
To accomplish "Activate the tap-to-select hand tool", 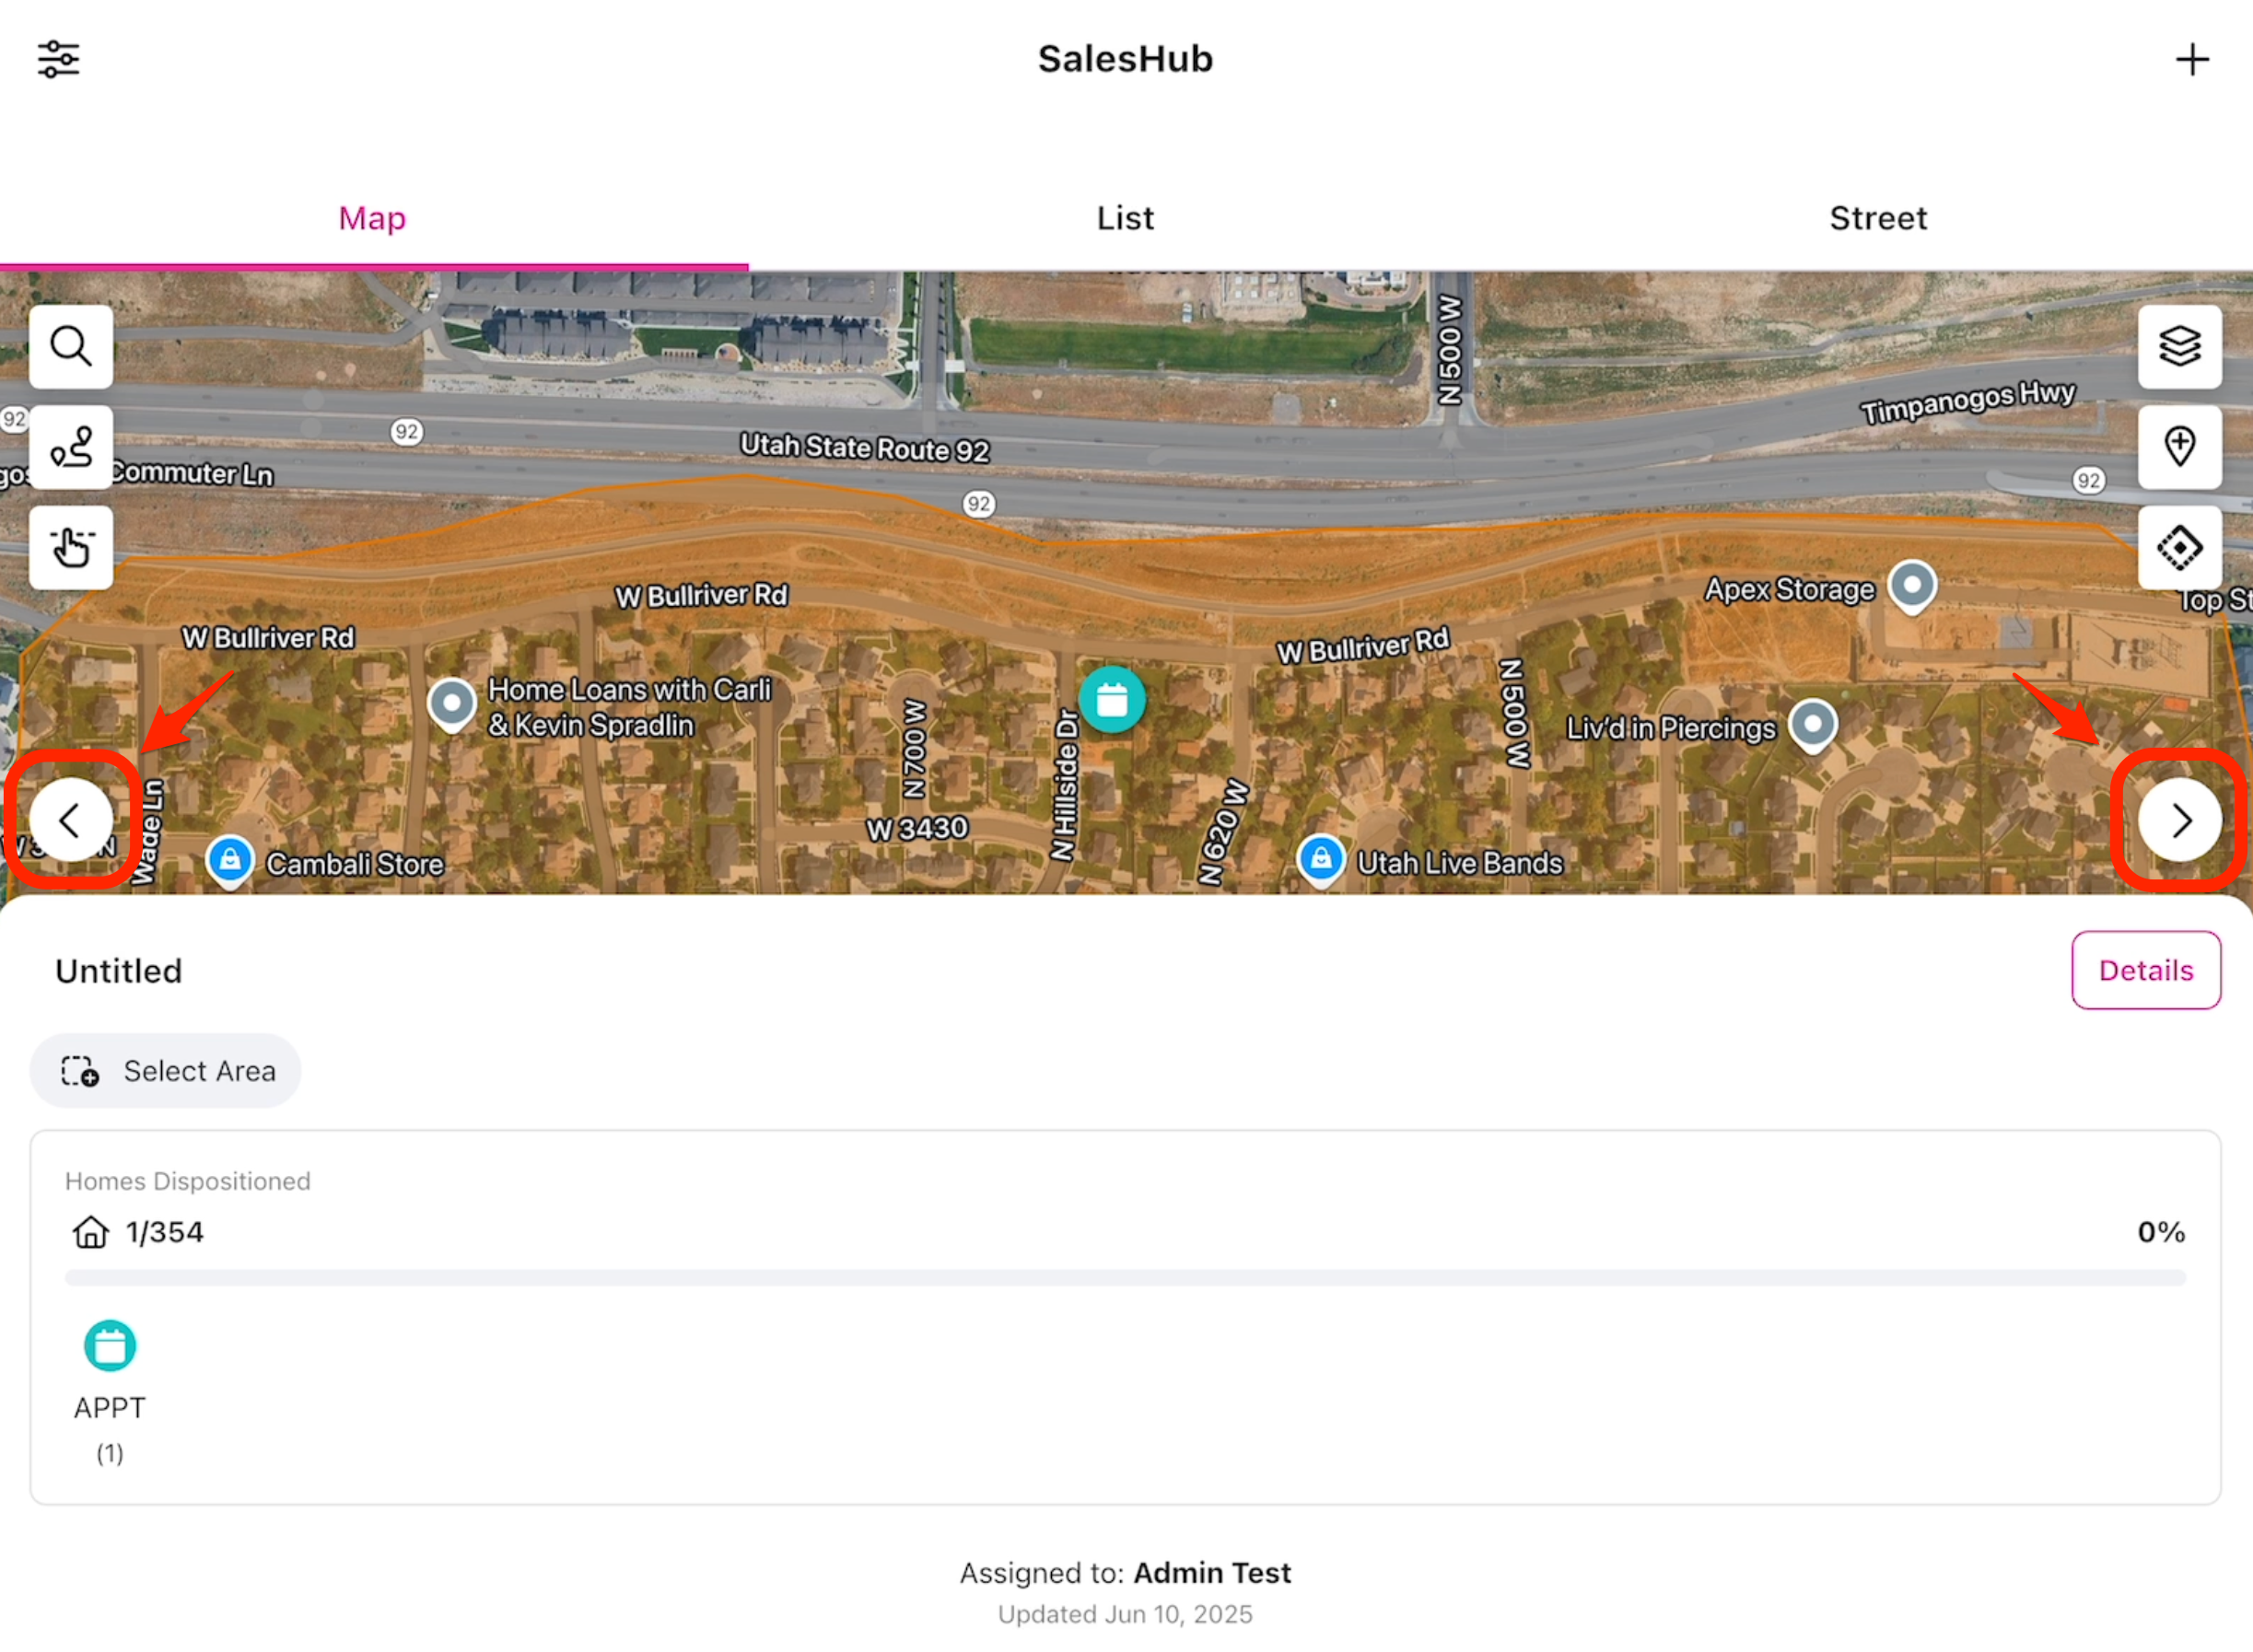I will pos(71,547).
